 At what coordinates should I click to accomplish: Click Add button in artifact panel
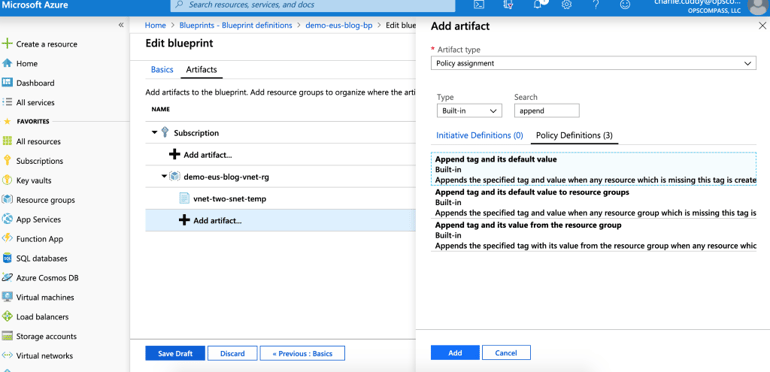coord(455,353)
